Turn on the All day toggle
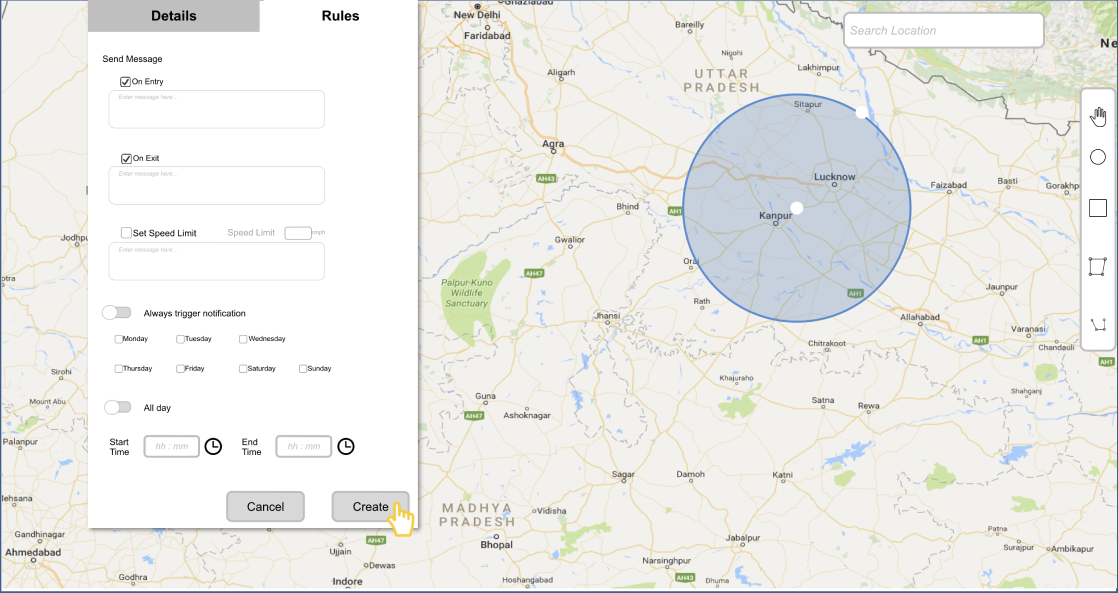Image resolution: width=1118 pixels, height=593 pixels. click(117, 407)
